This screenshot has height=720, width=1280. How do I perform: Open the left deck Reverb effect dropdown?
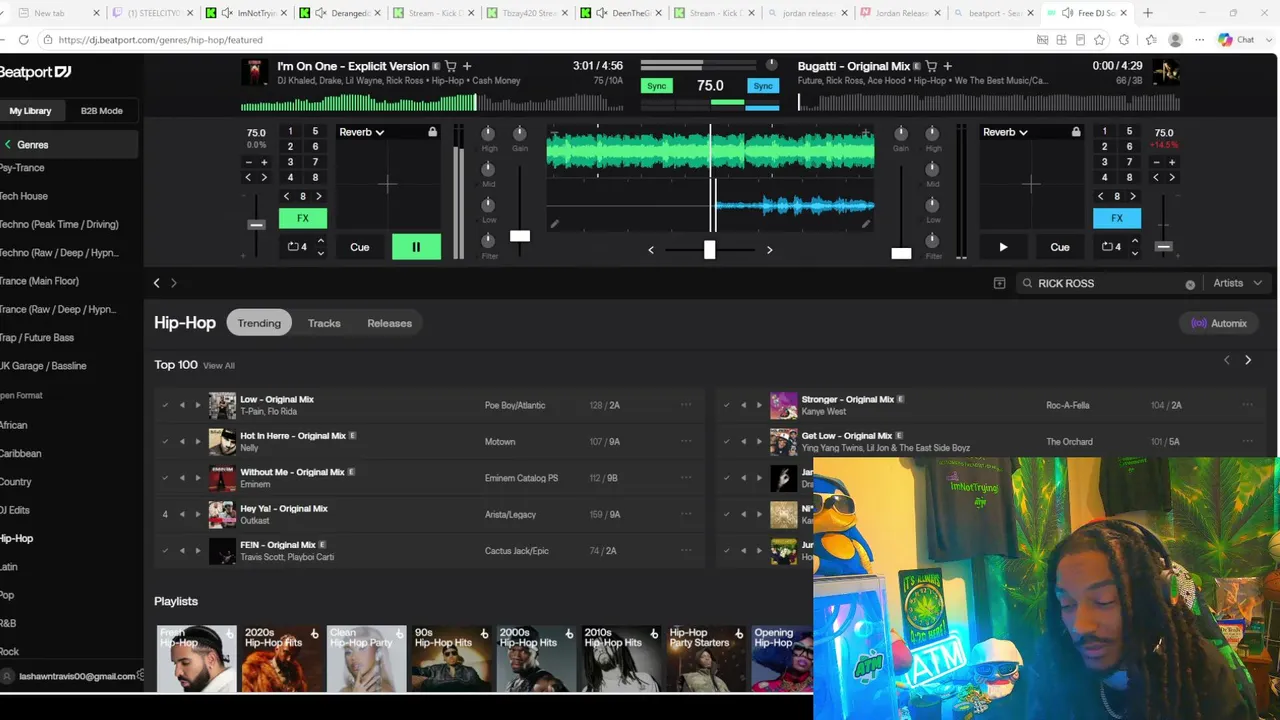[x=362, y=132]
